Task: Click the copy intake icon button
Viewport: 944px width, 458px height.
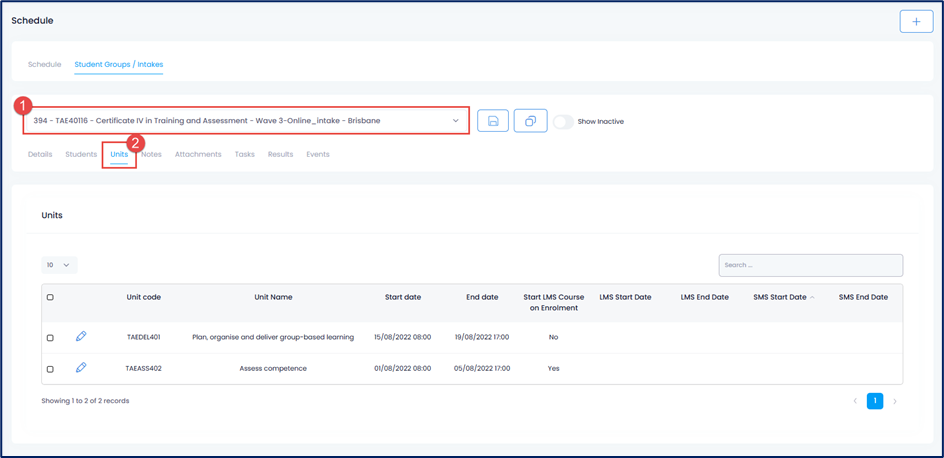Action: click(x=530, y=121)
